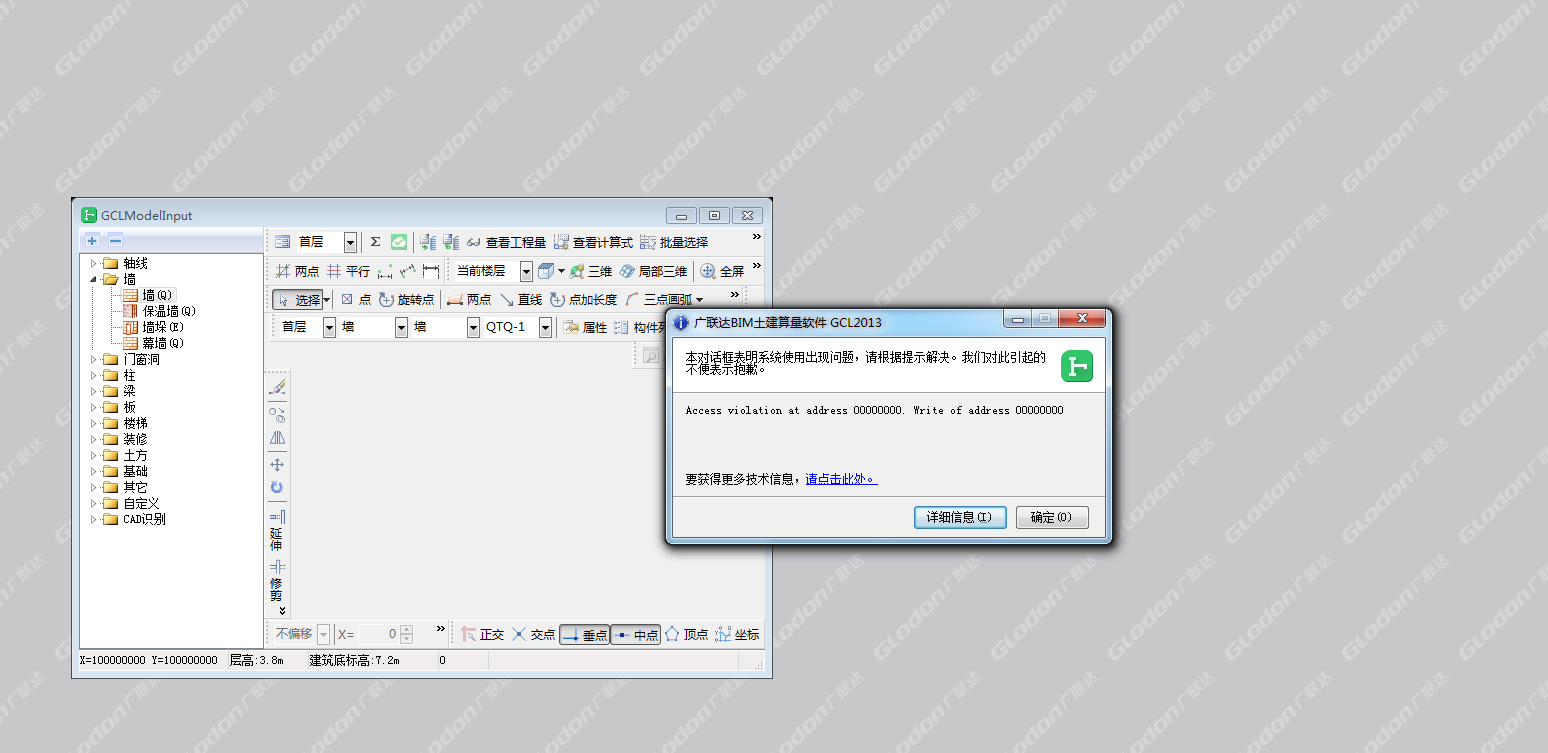Toggle 交点 intersection snap
The image size is (1548, 753).
533,634
